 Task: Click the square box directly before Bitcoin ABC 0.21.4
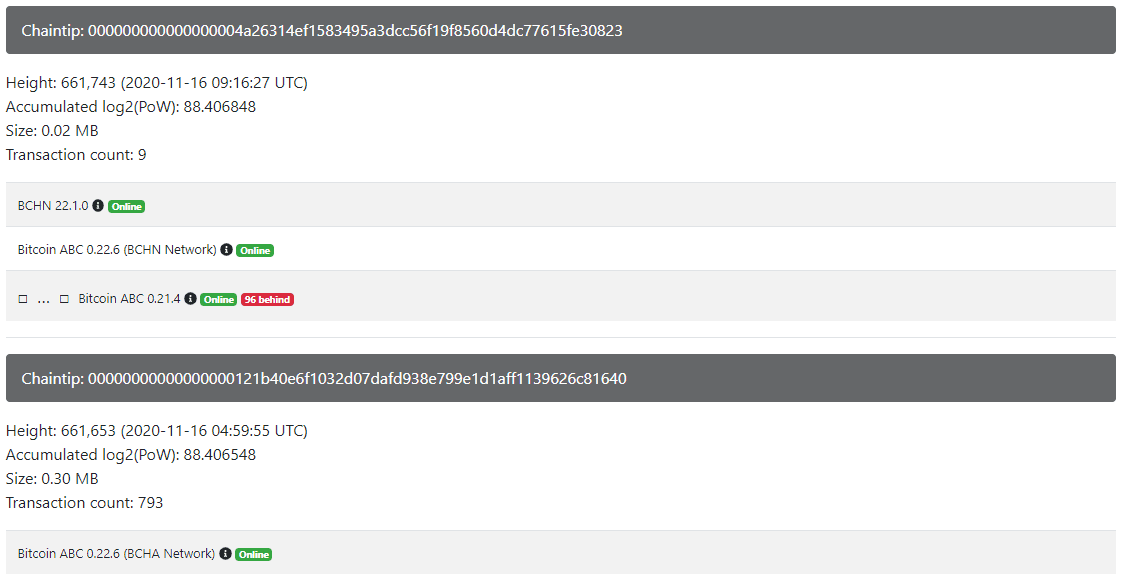coord(65,299)
